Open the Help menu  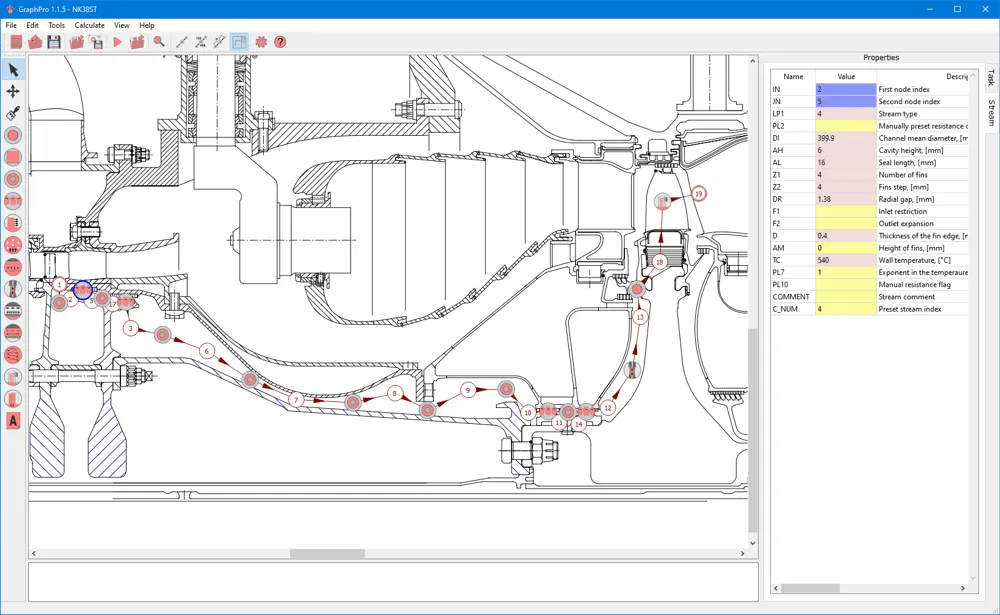[147, 26]
